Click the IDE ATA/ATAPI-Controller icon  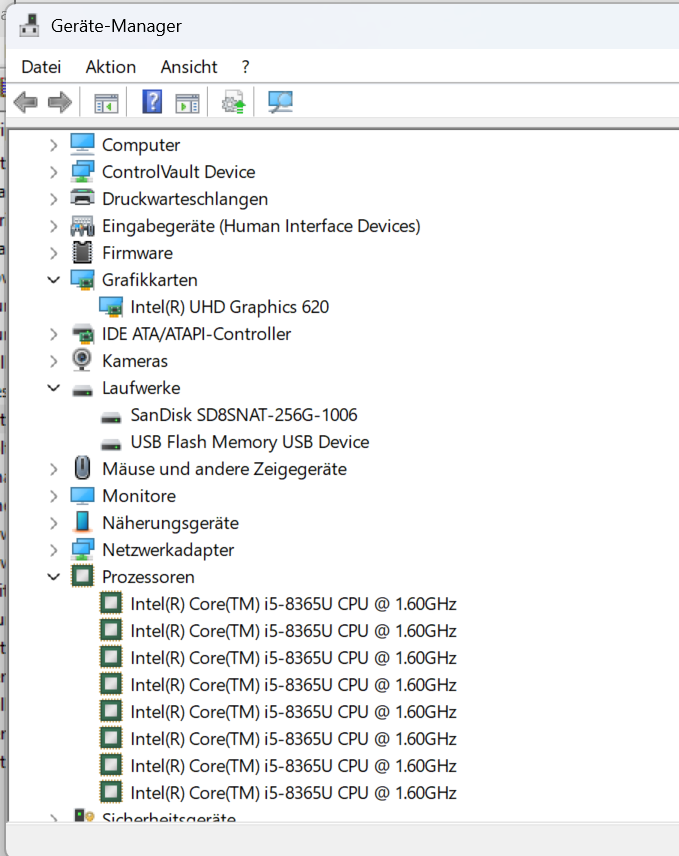tap(83, 334)
